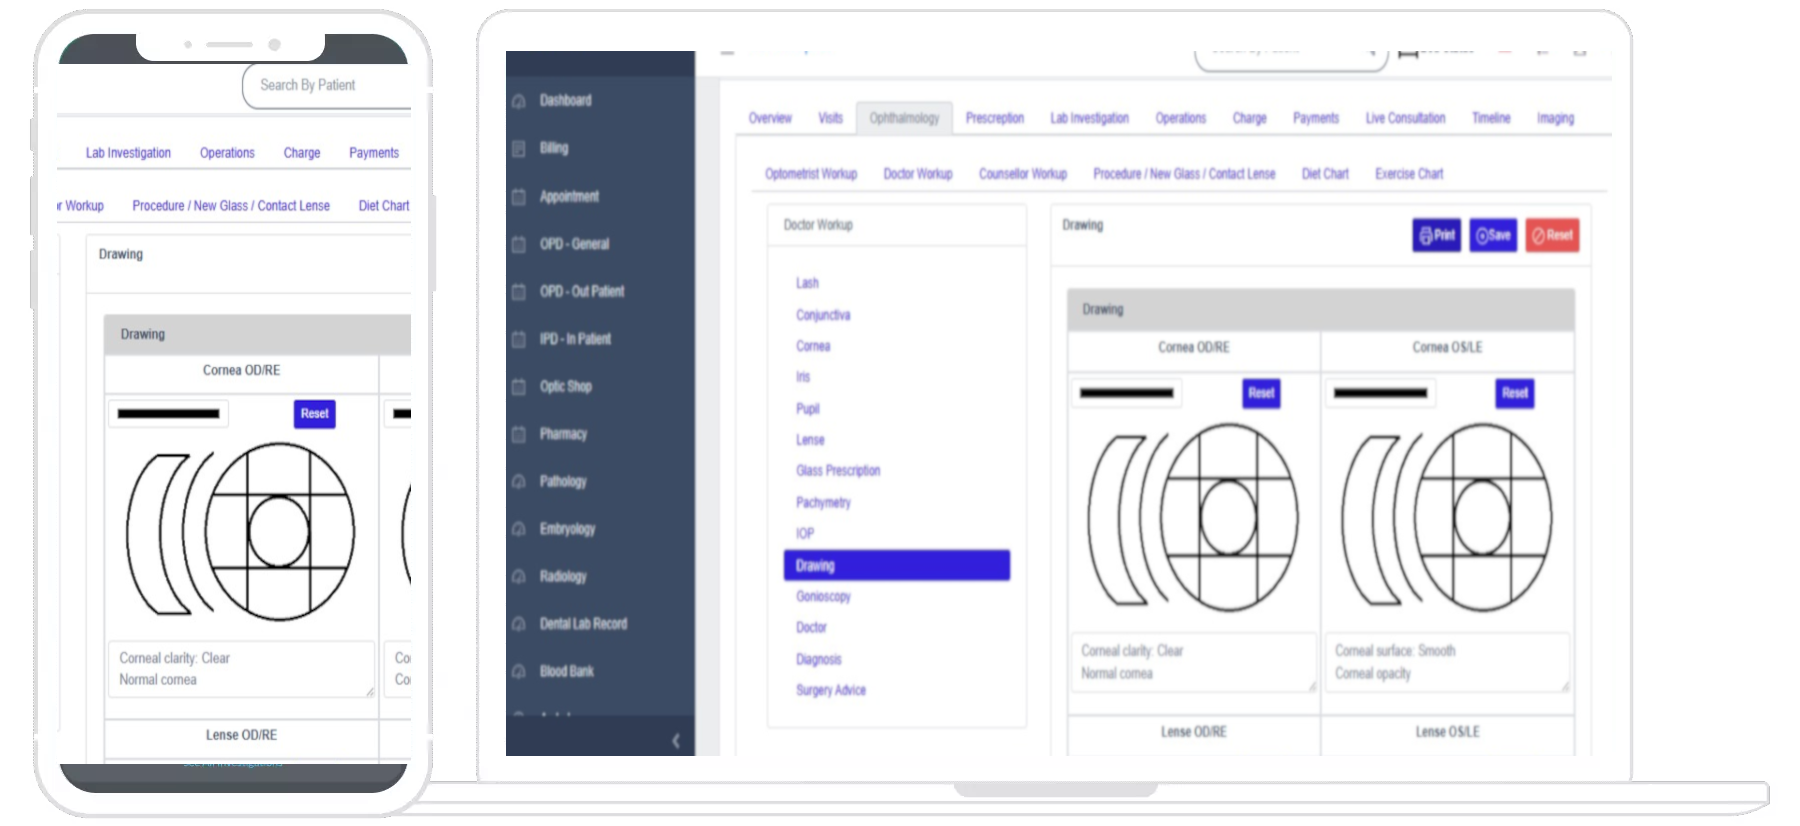Reset the Cornea OD/RE drawing on the laptop
The width and height of the screenshot is (1800, 826).
1261,393
